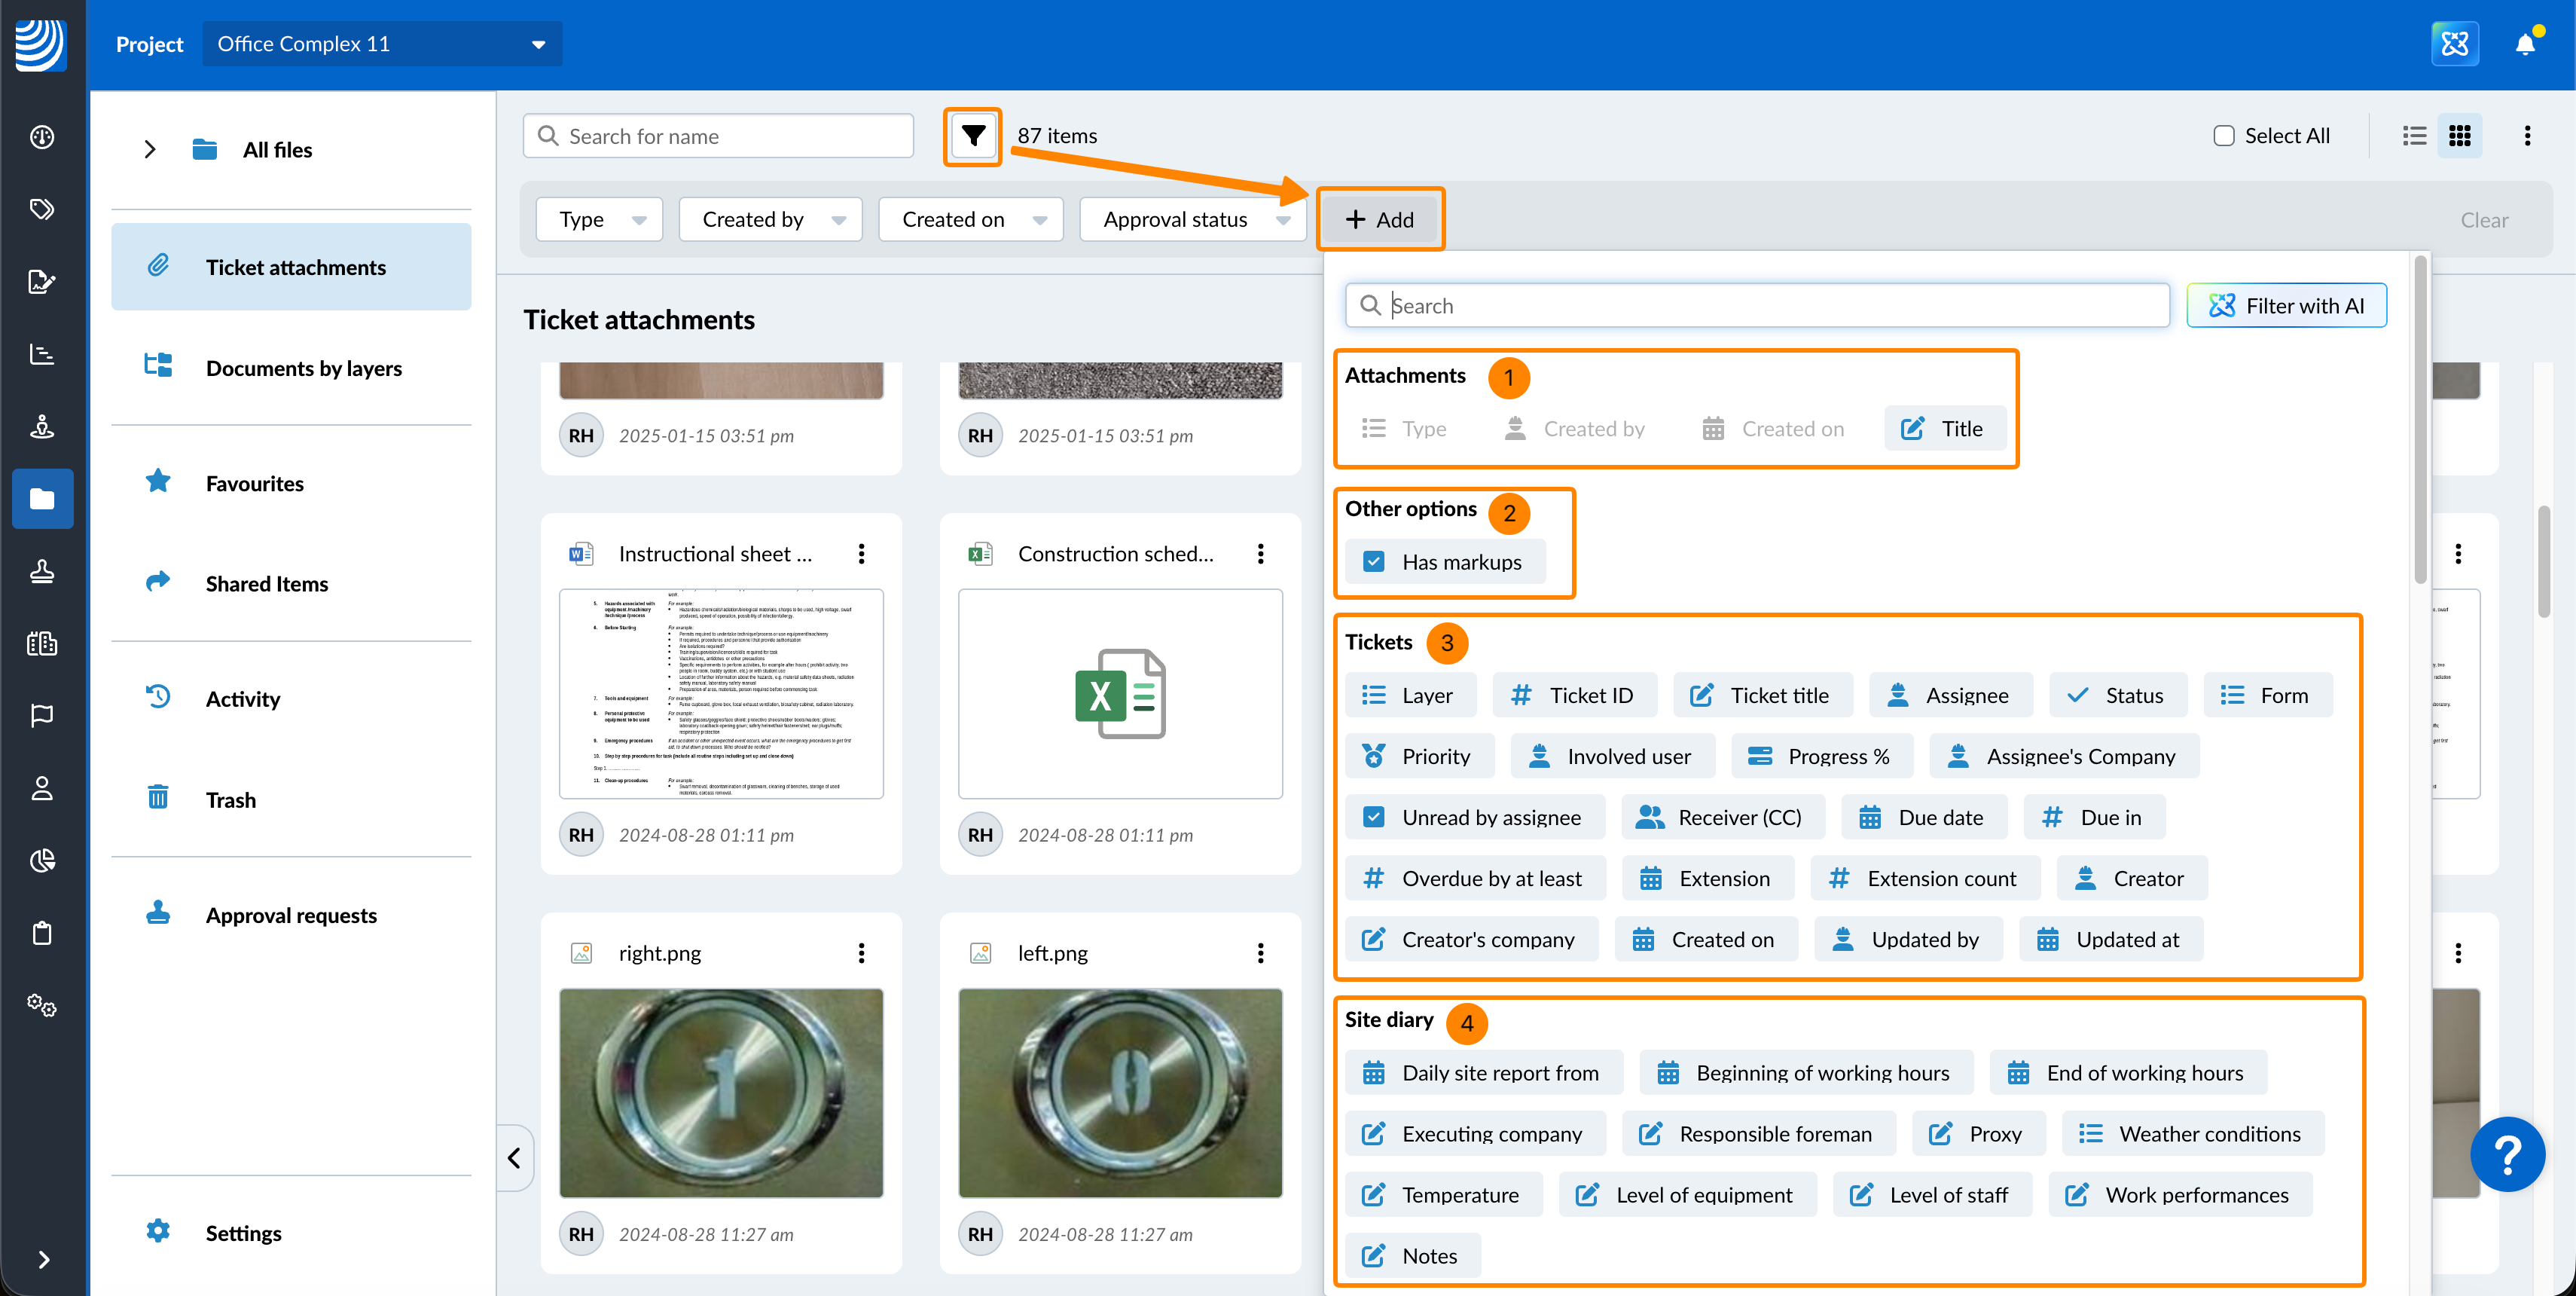The width and height of the screenshot is (2576, 1296).
Task: Open options menu for right.png
Action: click(861, 953)
